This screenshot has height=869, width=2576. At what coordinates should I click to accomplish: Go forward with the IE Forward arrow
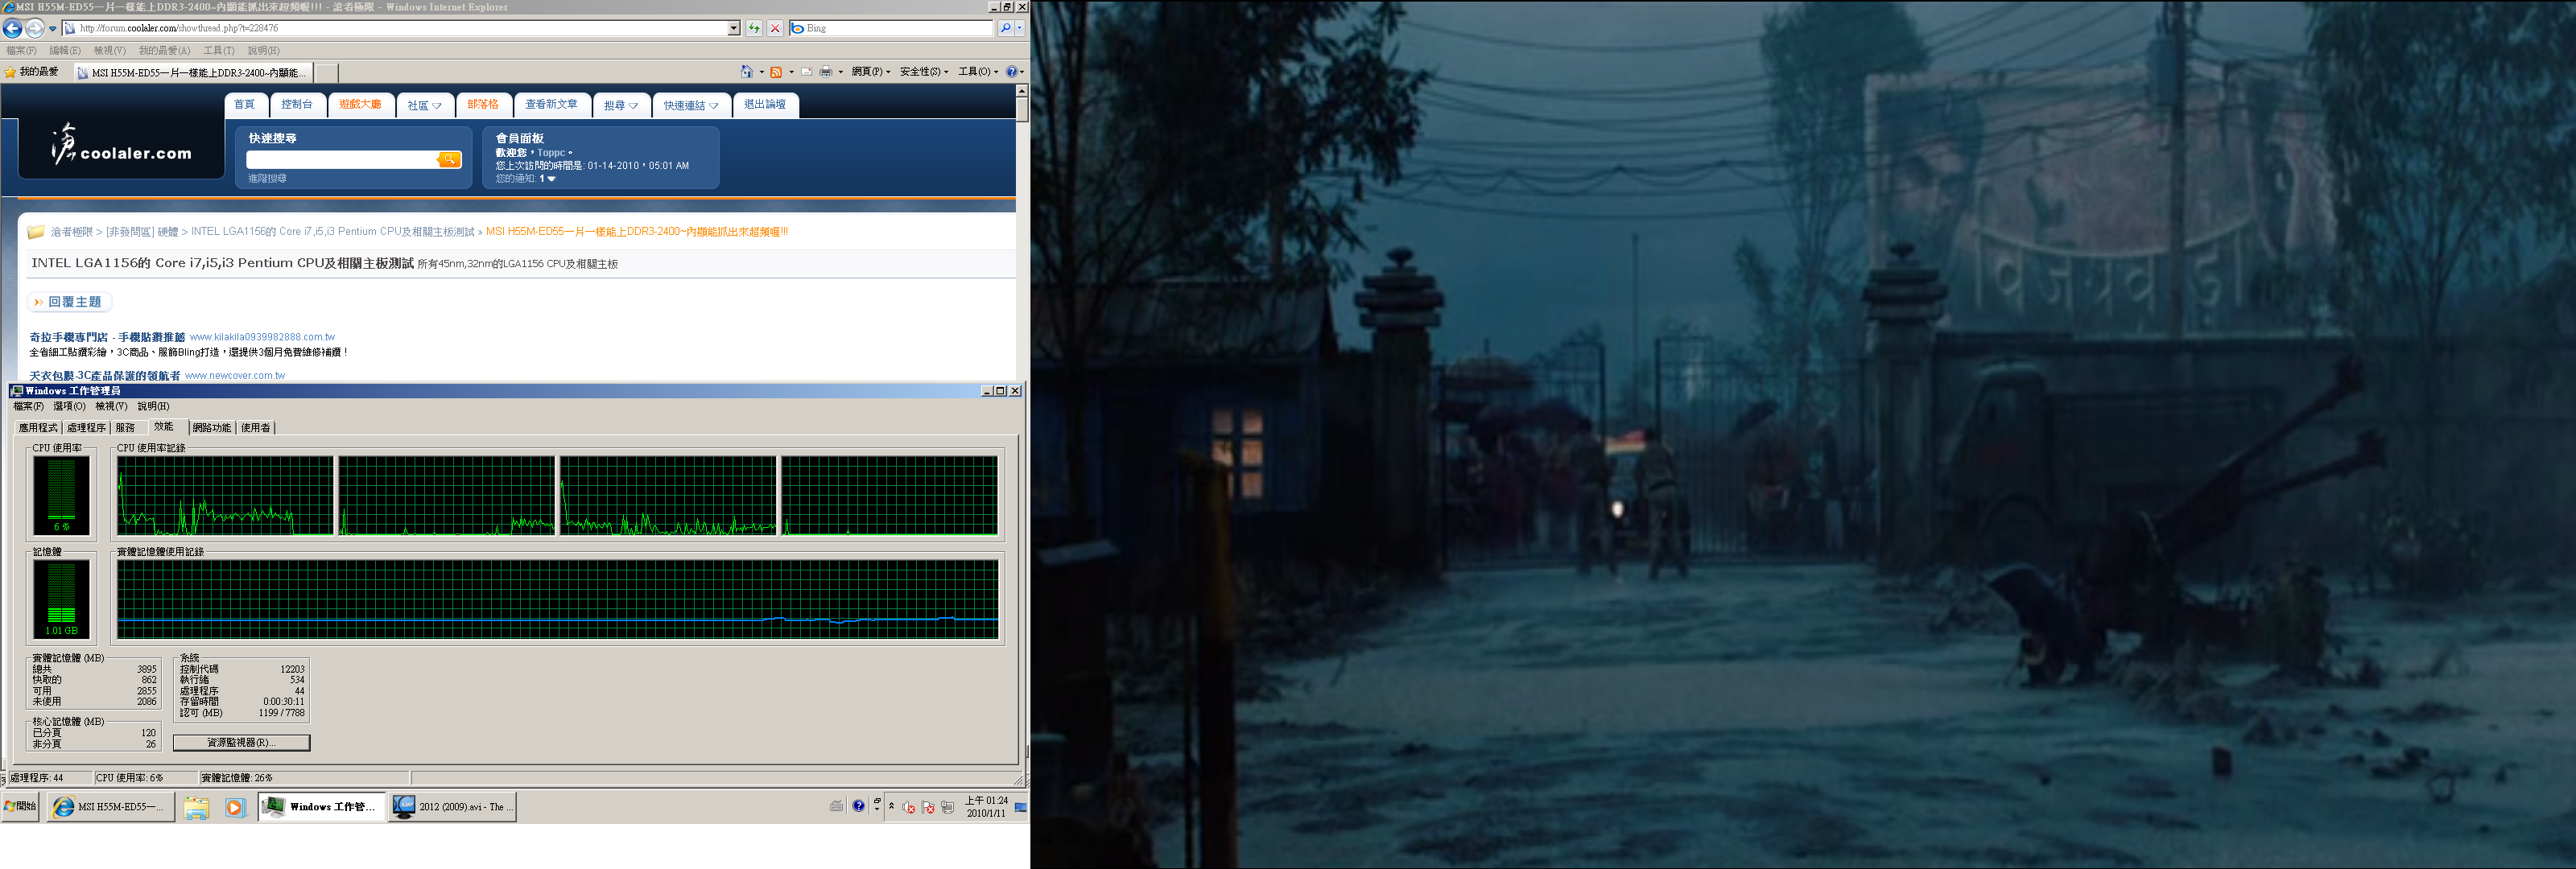(x=35, y=29)
